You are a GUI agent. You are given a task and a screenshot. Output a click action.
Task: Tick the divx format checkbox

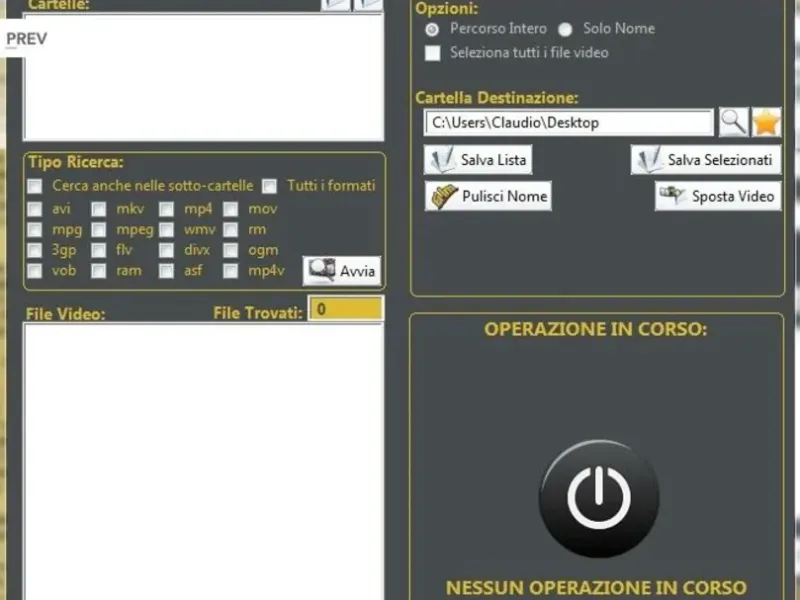pyautogui.click(x=166, y=250)
